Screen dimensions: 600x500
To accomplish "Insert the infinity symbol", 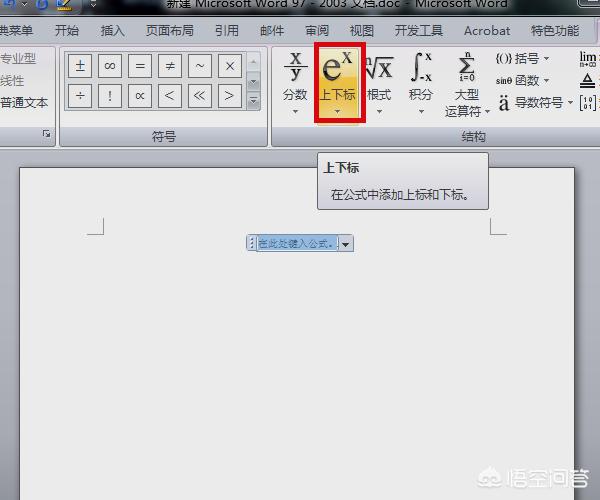I will point(110,66).
